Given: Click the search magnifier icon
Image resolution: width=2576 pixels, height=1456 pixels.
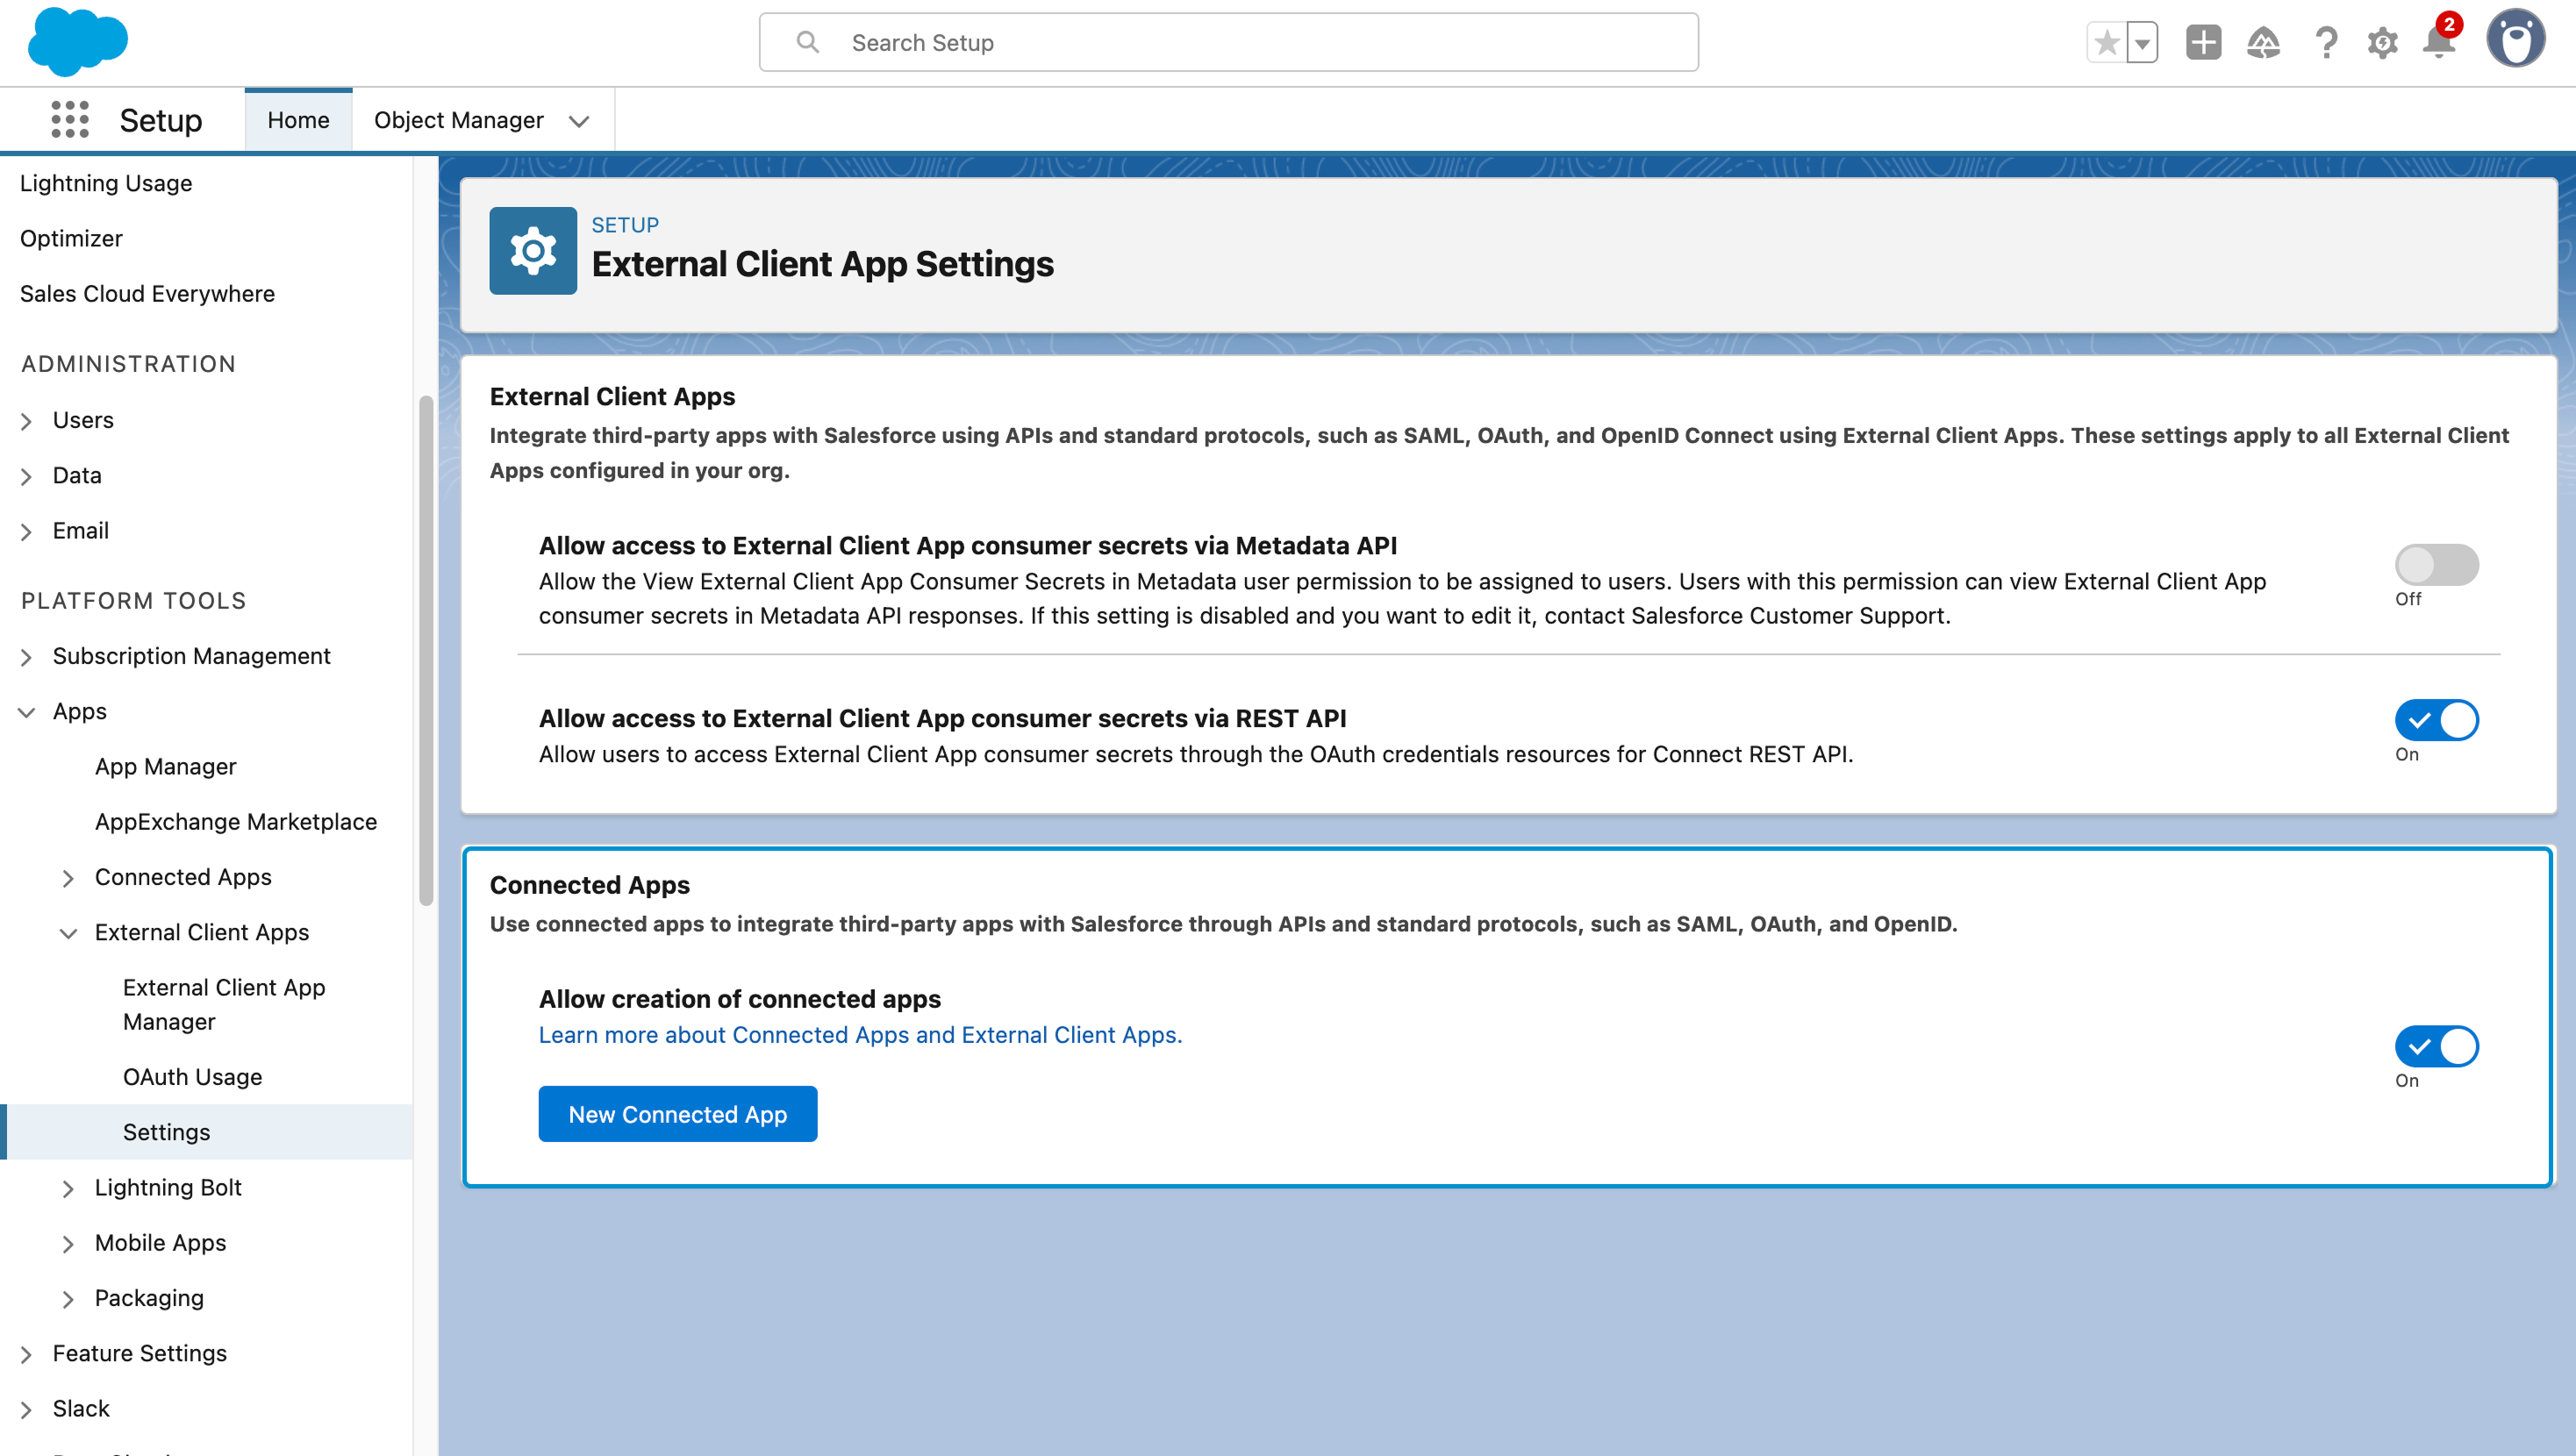Looking at the screenshot, I should 807,42.
